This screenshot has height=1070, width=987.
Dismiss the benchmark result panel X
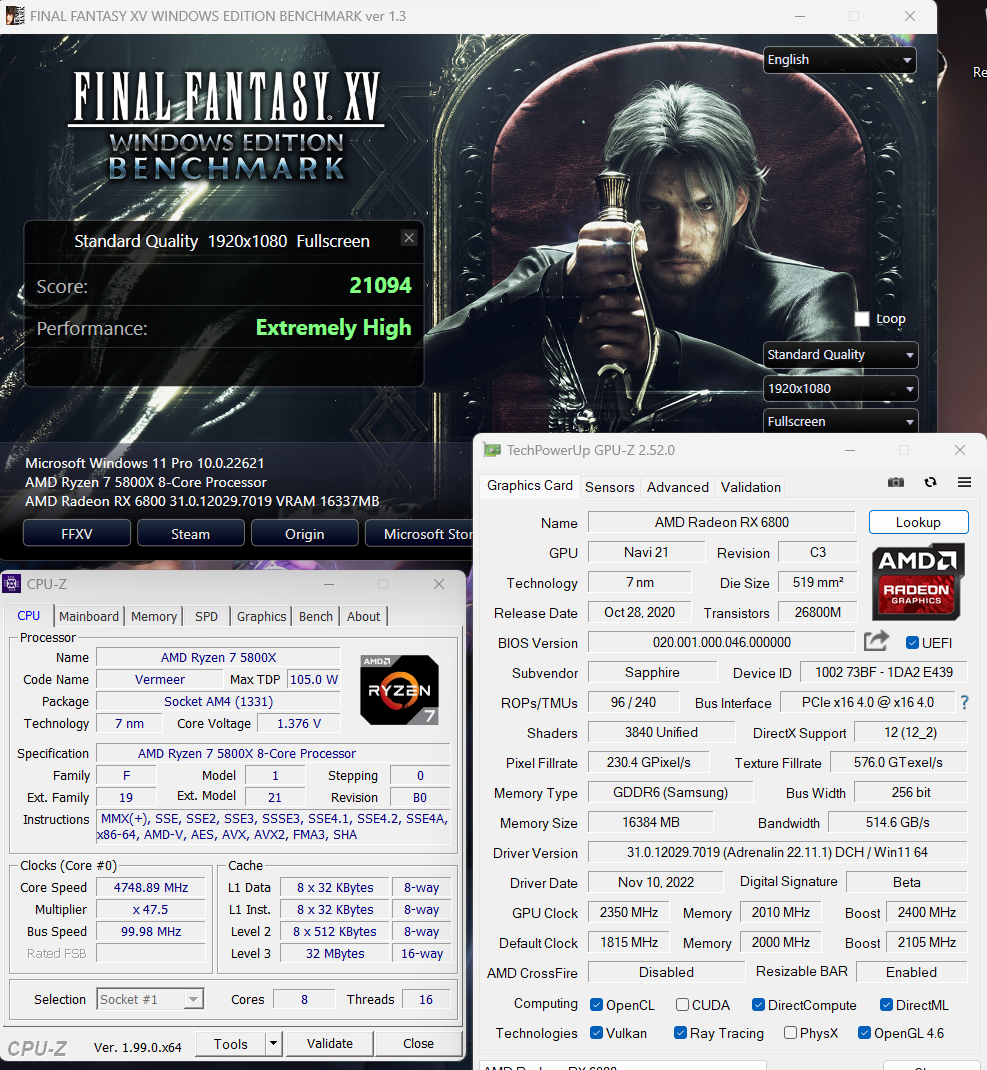point(409,237)
